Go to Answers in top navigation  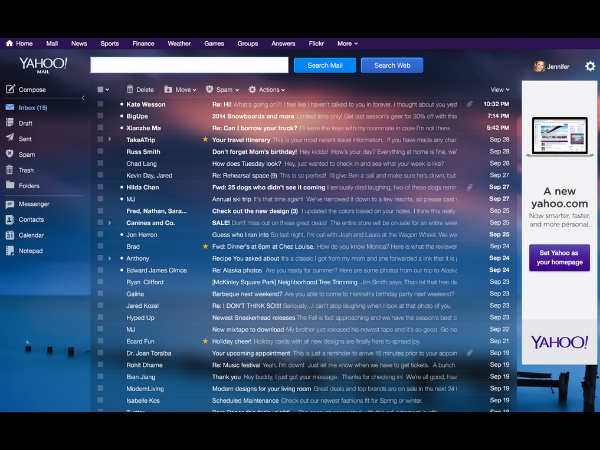tap(283, 44)
